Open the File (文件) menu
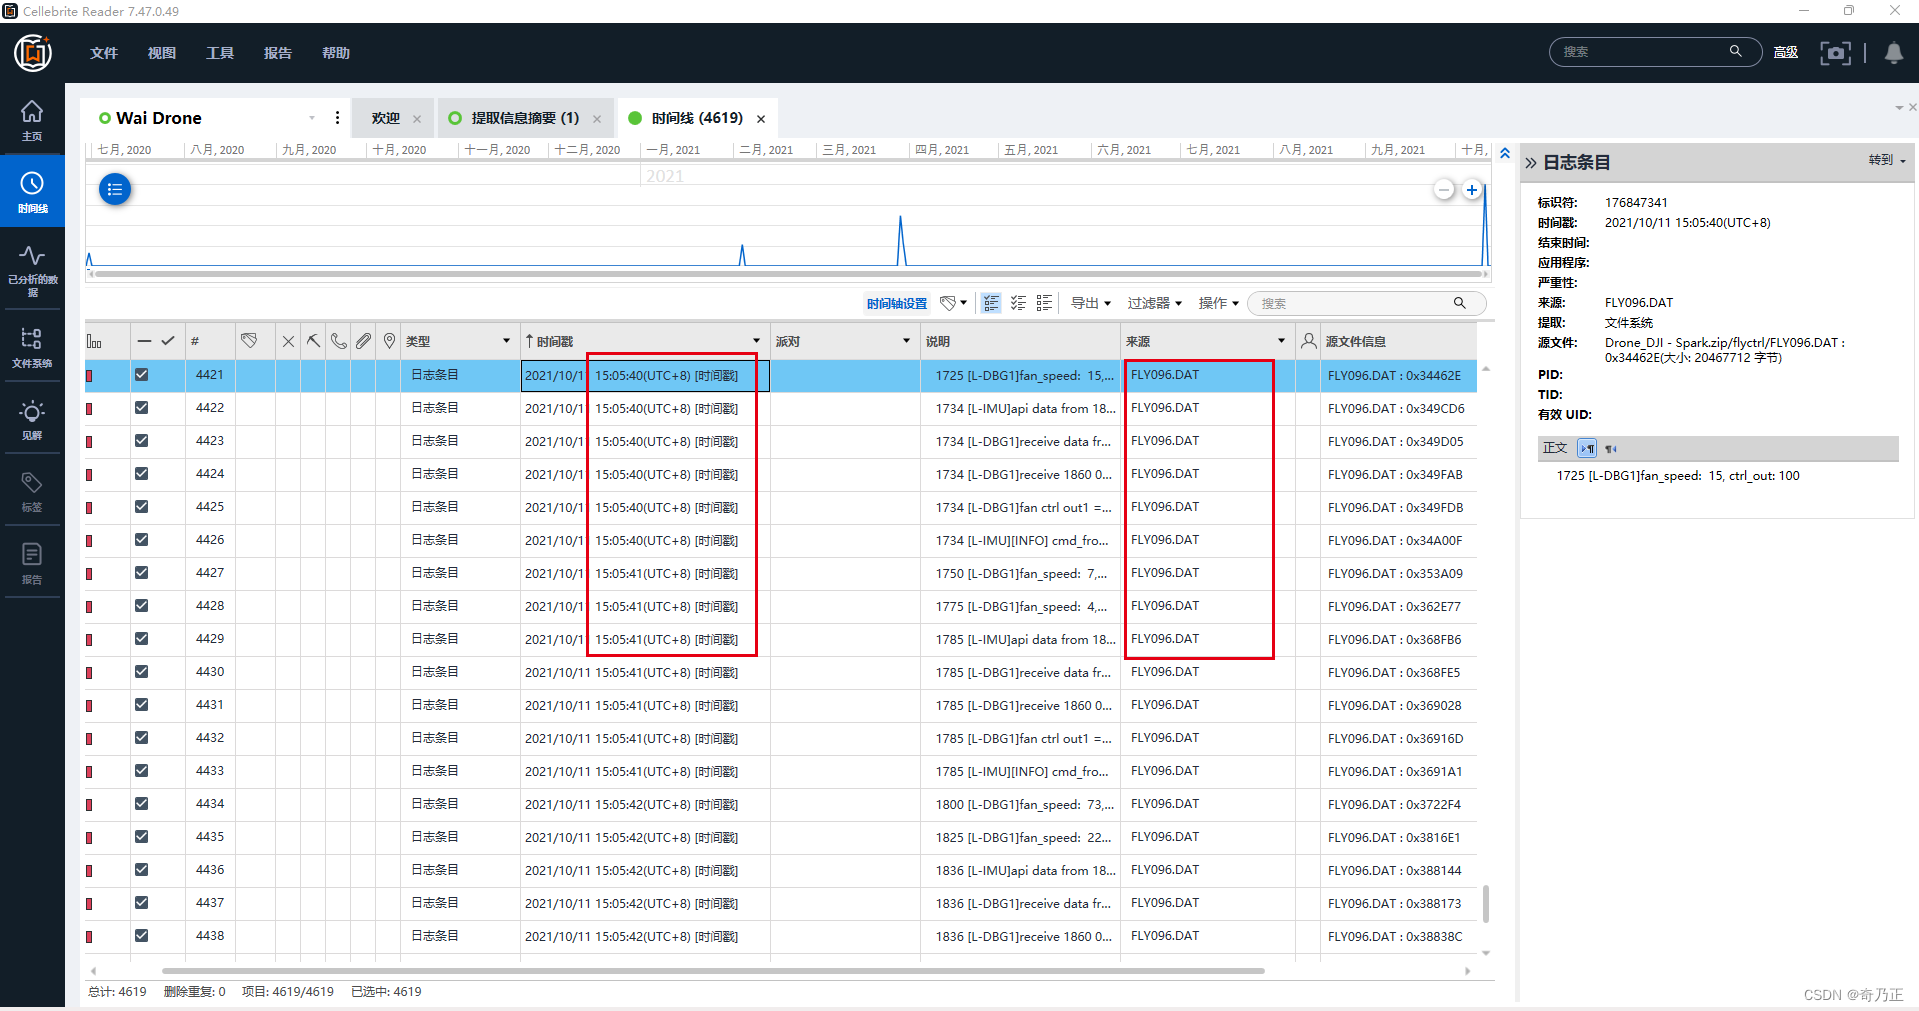Screen dimensions: 1919x1011 (104, 53)
